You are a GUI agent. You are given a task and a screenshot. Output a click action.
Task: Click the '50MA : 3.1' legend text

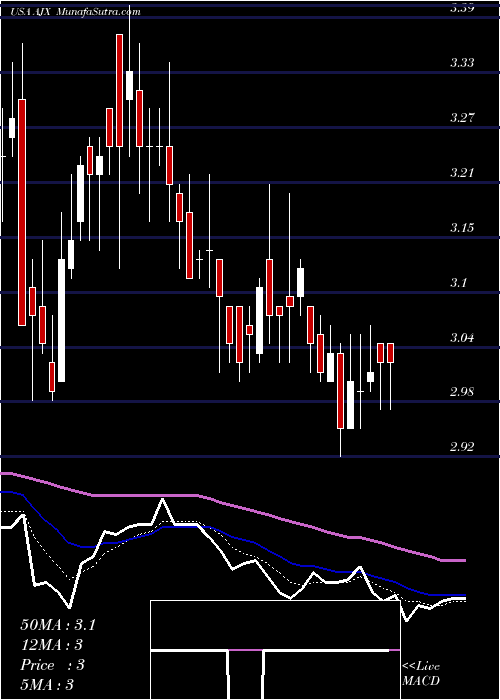58,625
